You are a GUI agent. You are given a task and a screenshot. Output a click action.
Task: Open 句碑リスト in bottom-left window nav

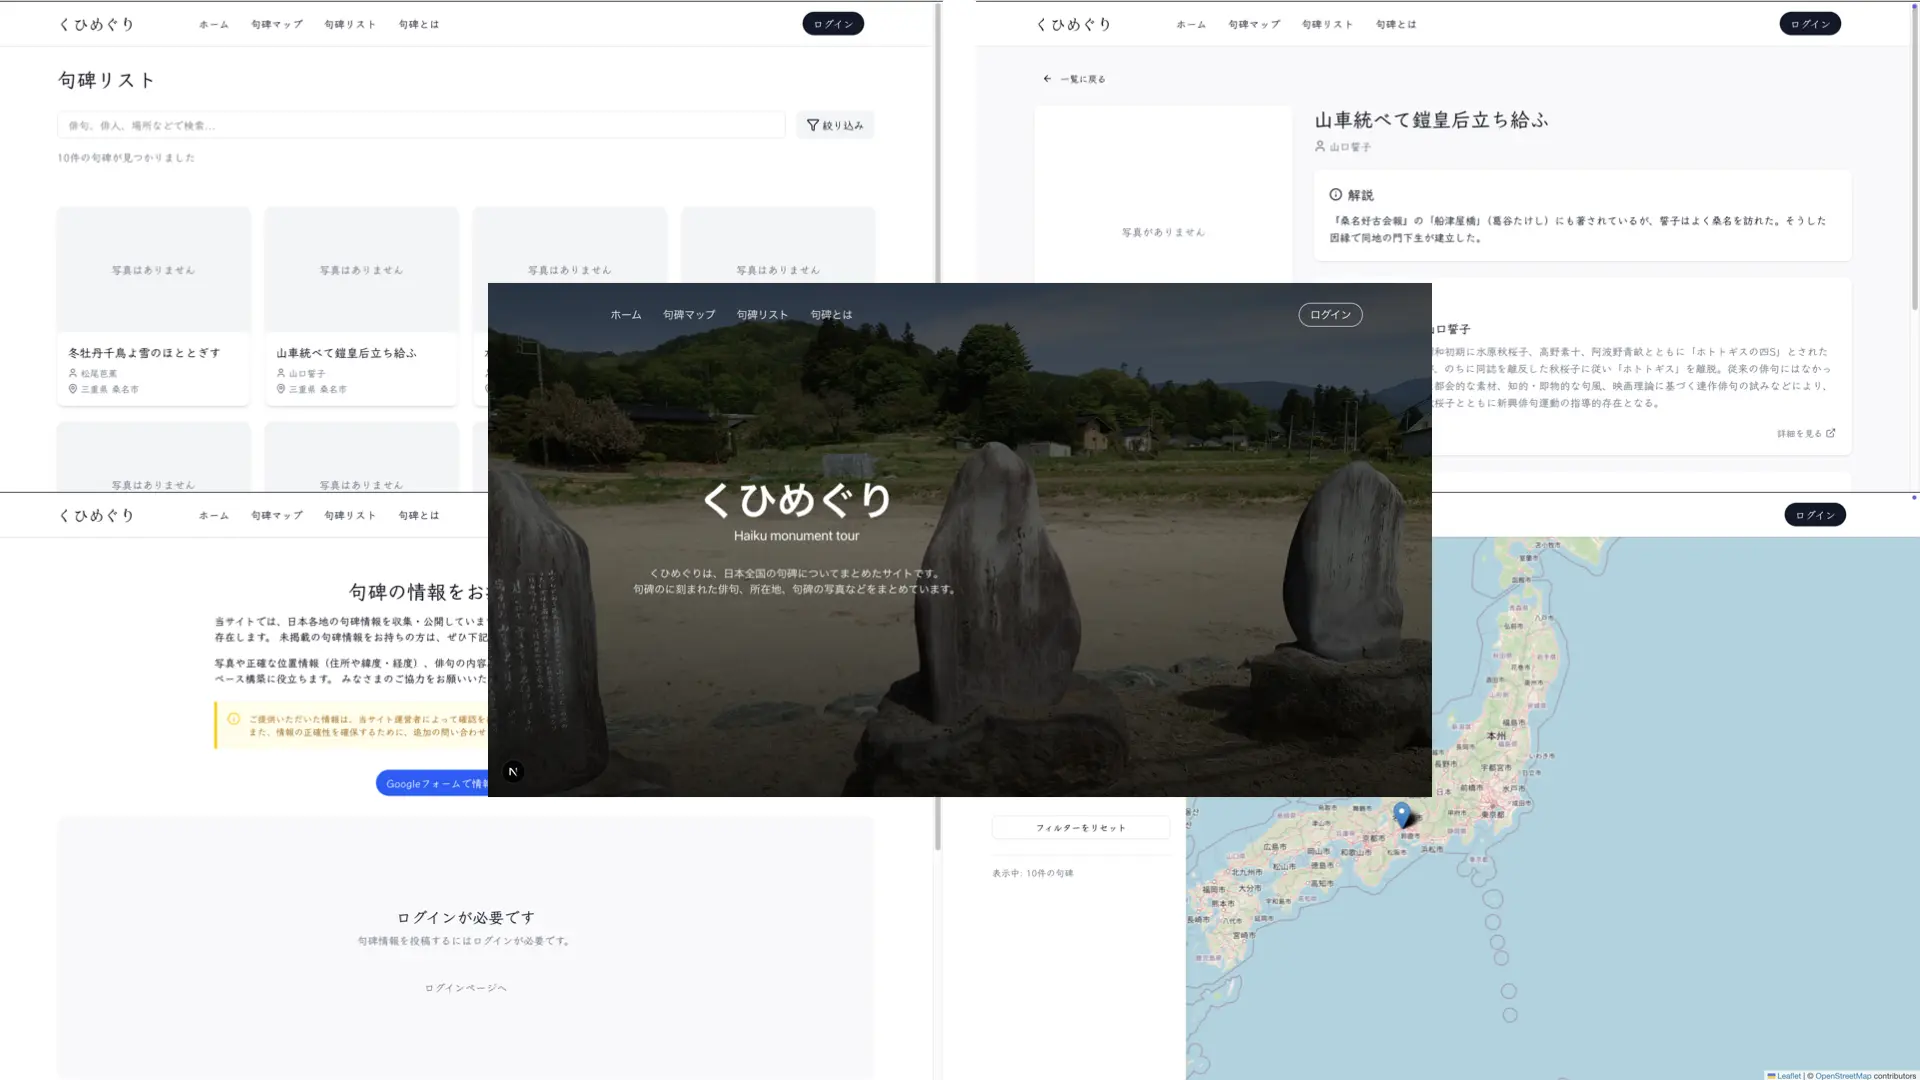click(x=350, y=515)
